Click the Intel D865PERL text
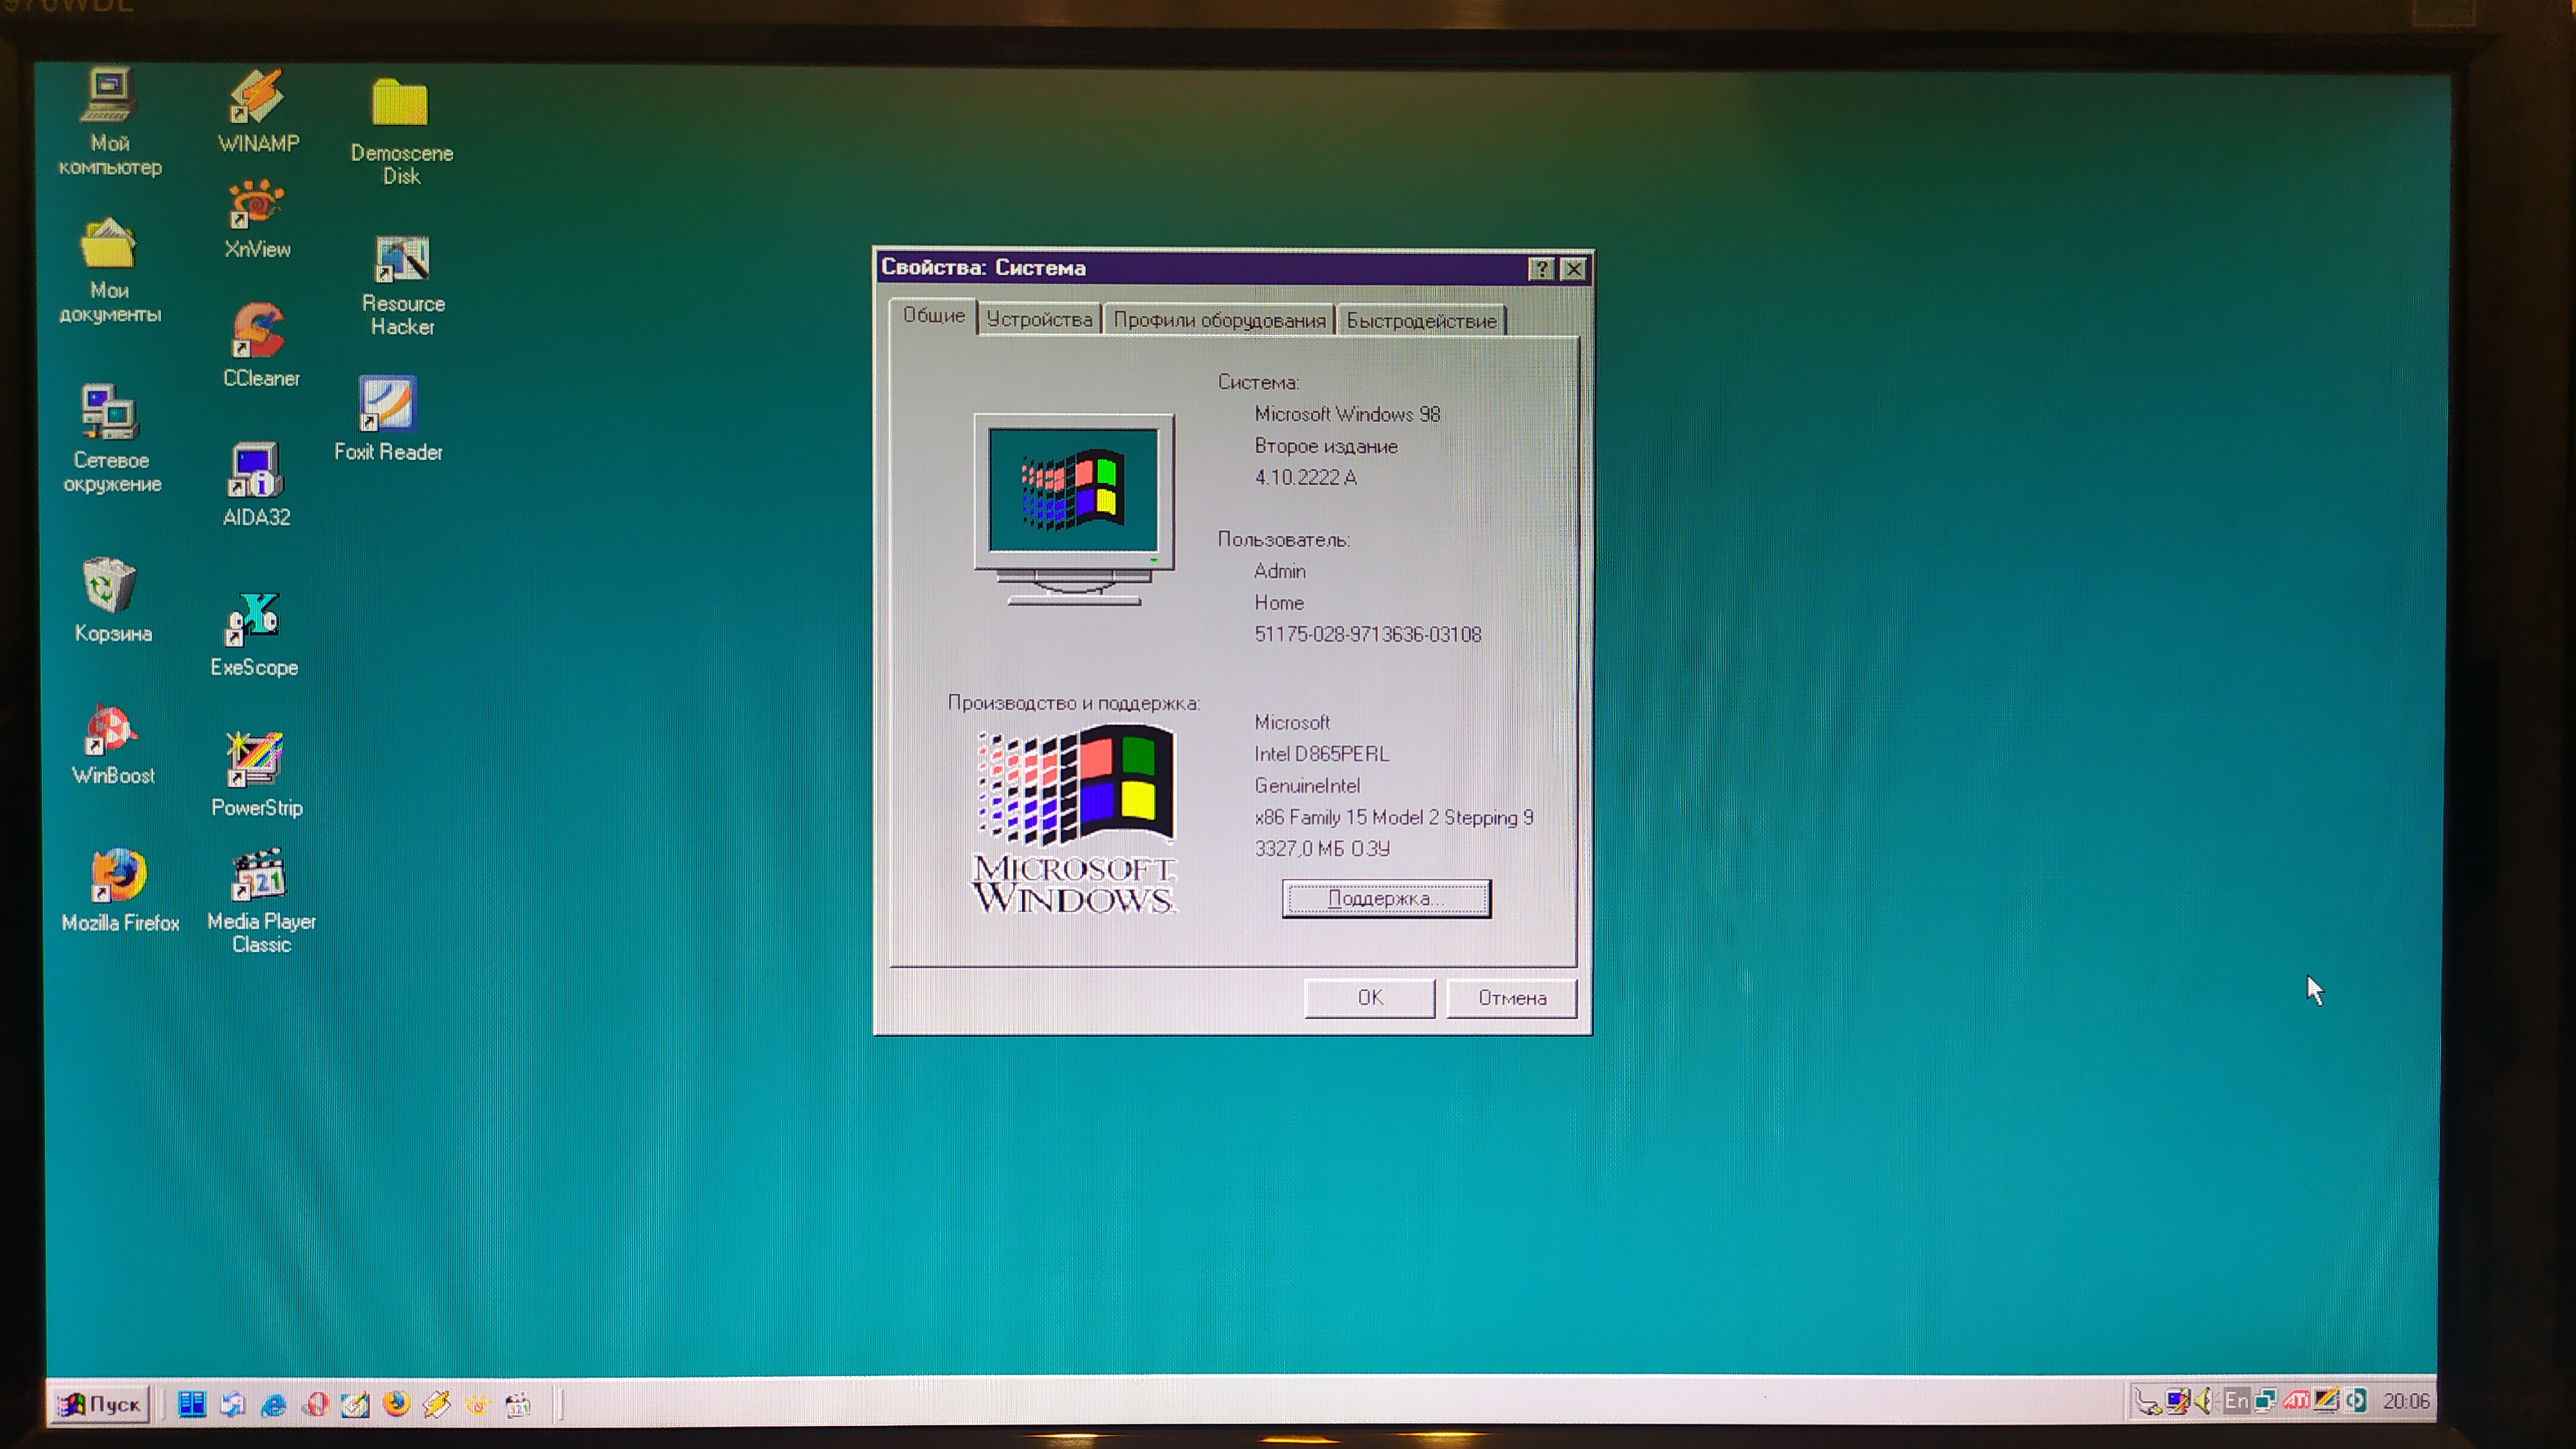This screenshot has width=2576, height=1449. [1321, 754]
